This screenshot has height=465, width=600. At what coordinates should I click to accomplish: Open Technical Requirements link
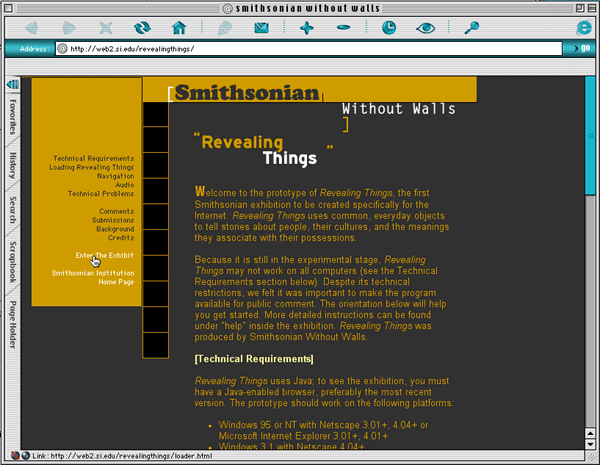93,158
